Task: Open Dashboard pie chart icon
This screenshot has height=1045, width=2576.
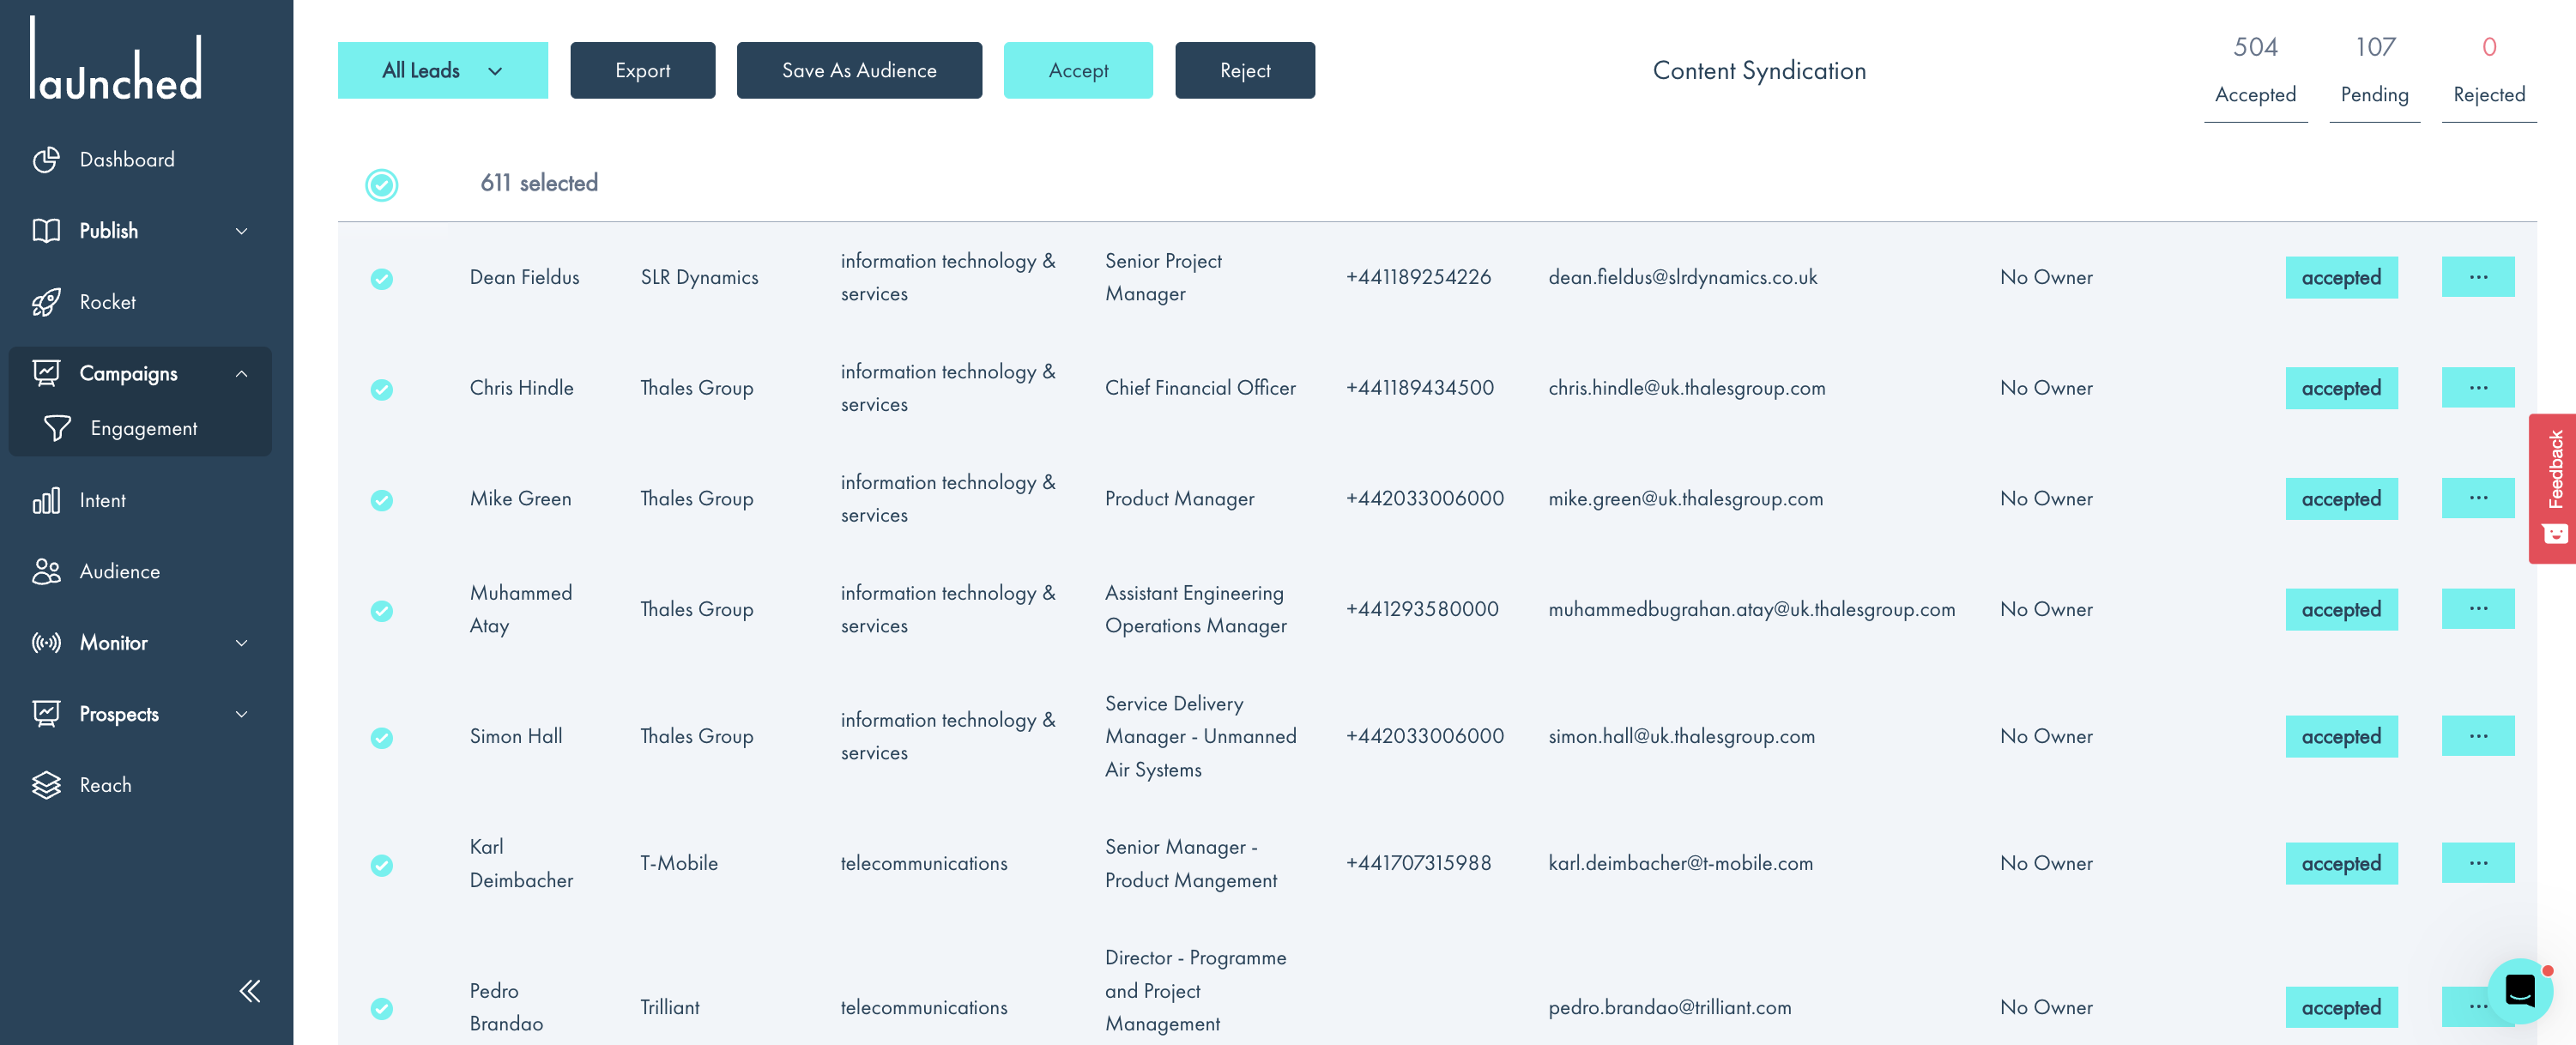Action: (x=46, y=160)
